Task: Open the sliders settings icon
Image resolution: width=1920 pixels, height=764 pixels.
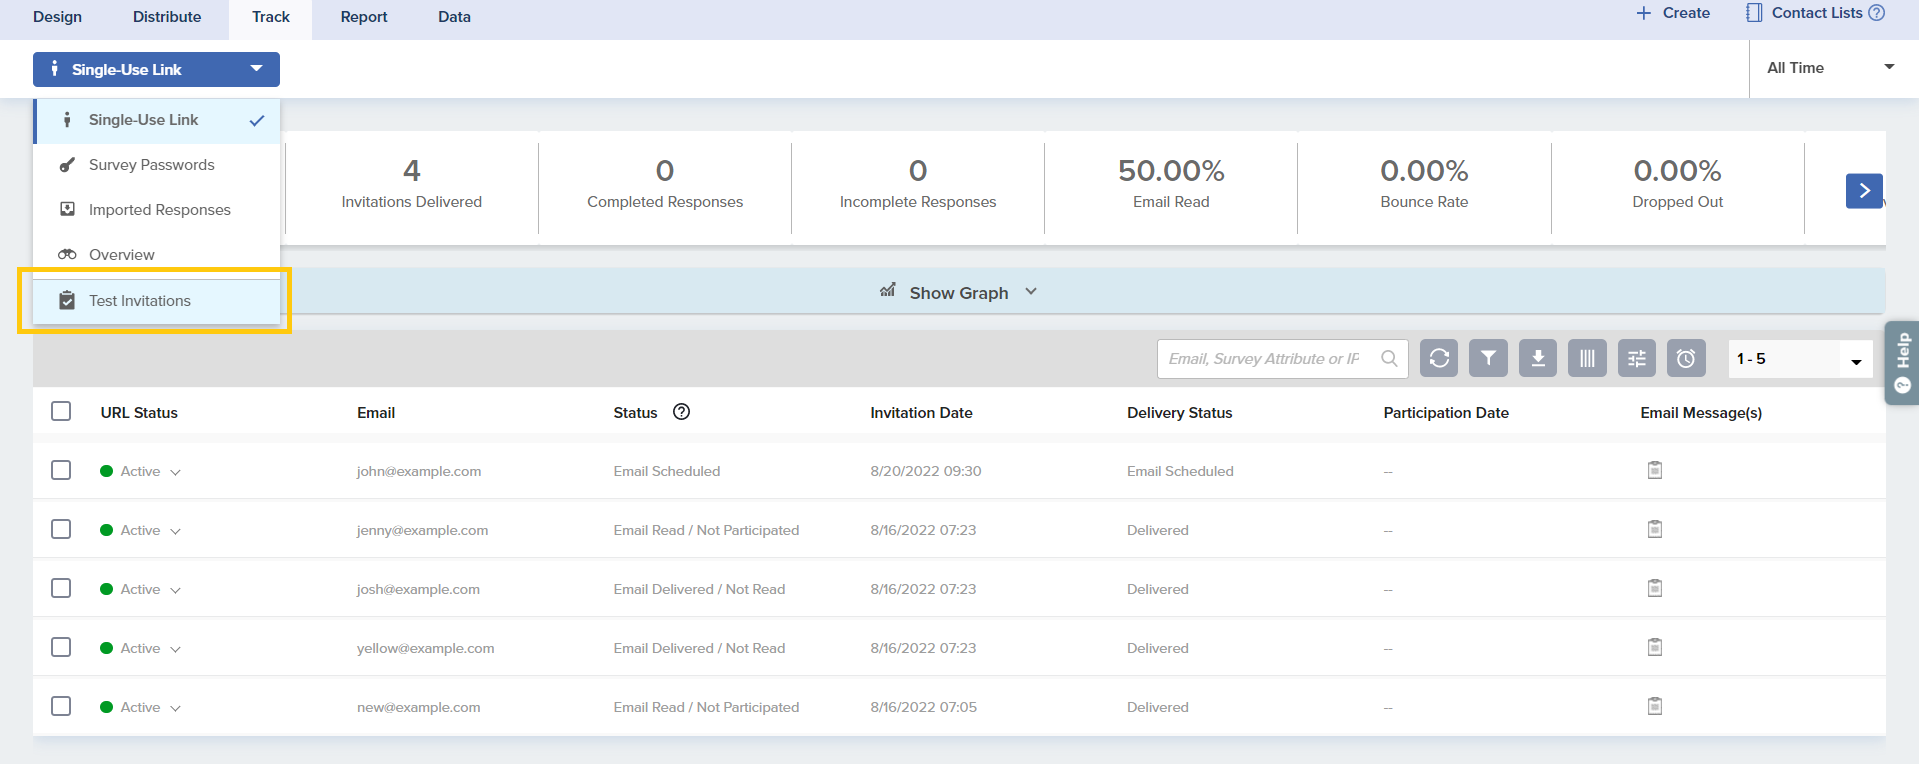Action: click(1637, 358)
